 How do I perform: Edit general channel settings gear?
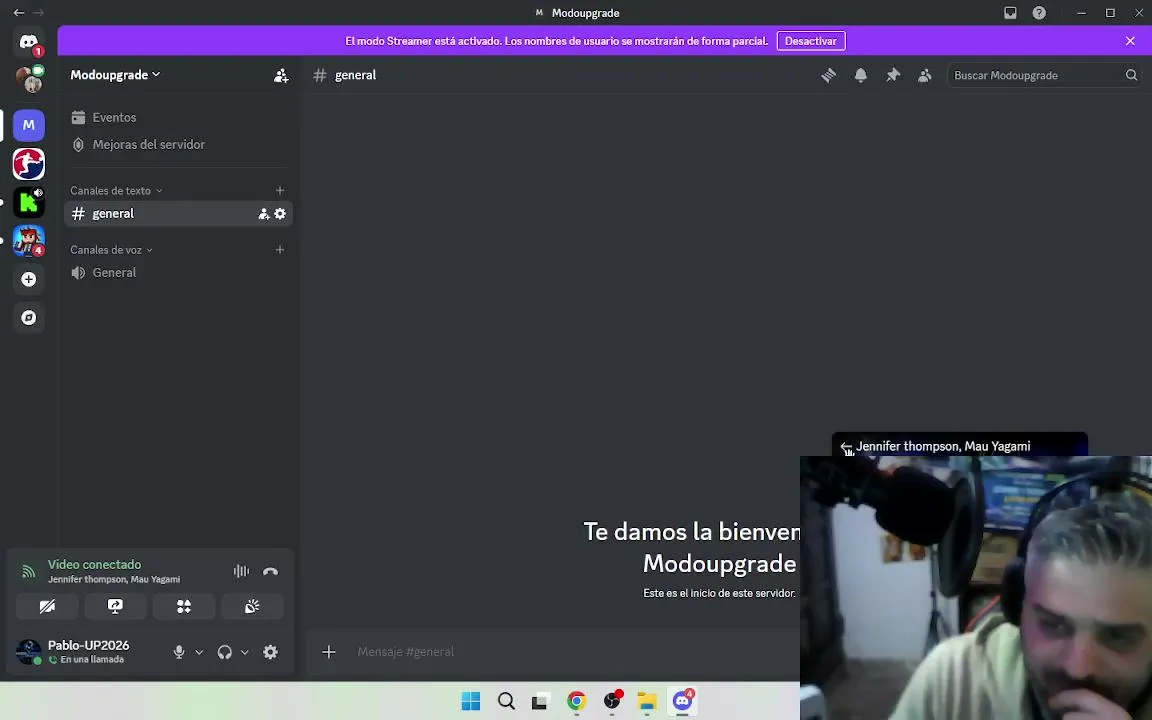(280, 214)
